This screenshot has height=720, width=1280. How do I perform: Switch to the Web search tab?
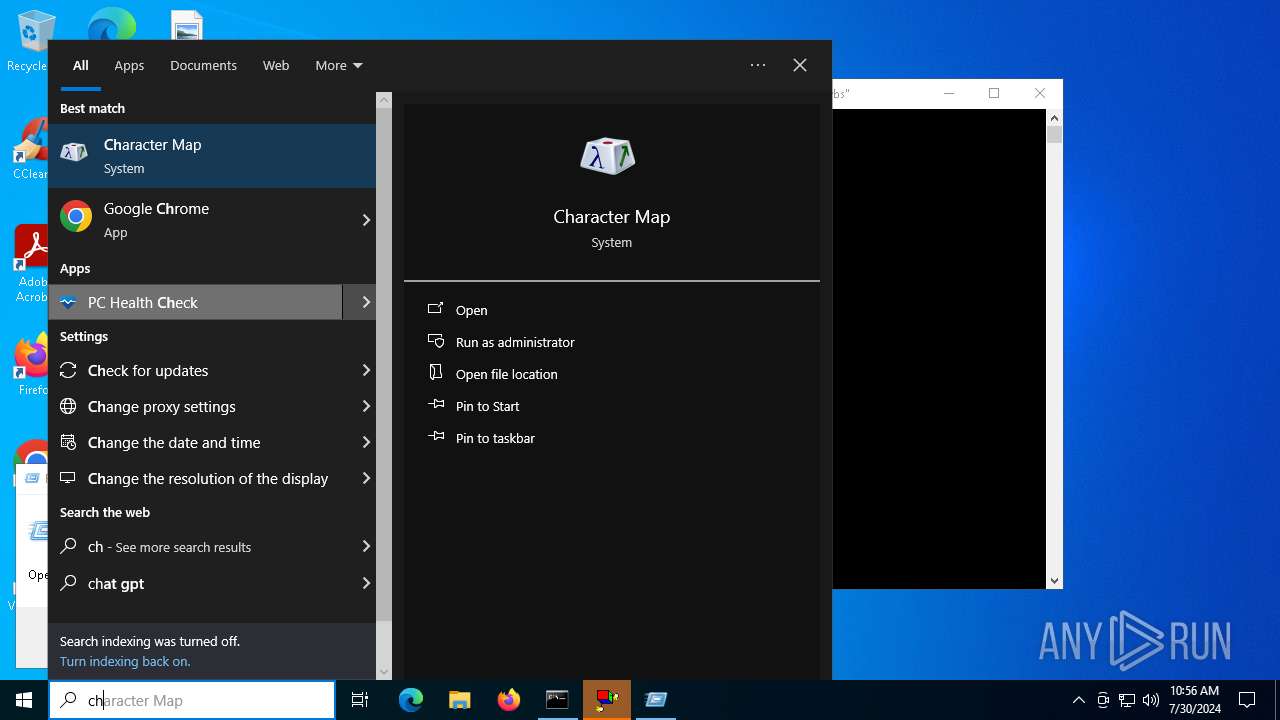(x=276, y=65)
